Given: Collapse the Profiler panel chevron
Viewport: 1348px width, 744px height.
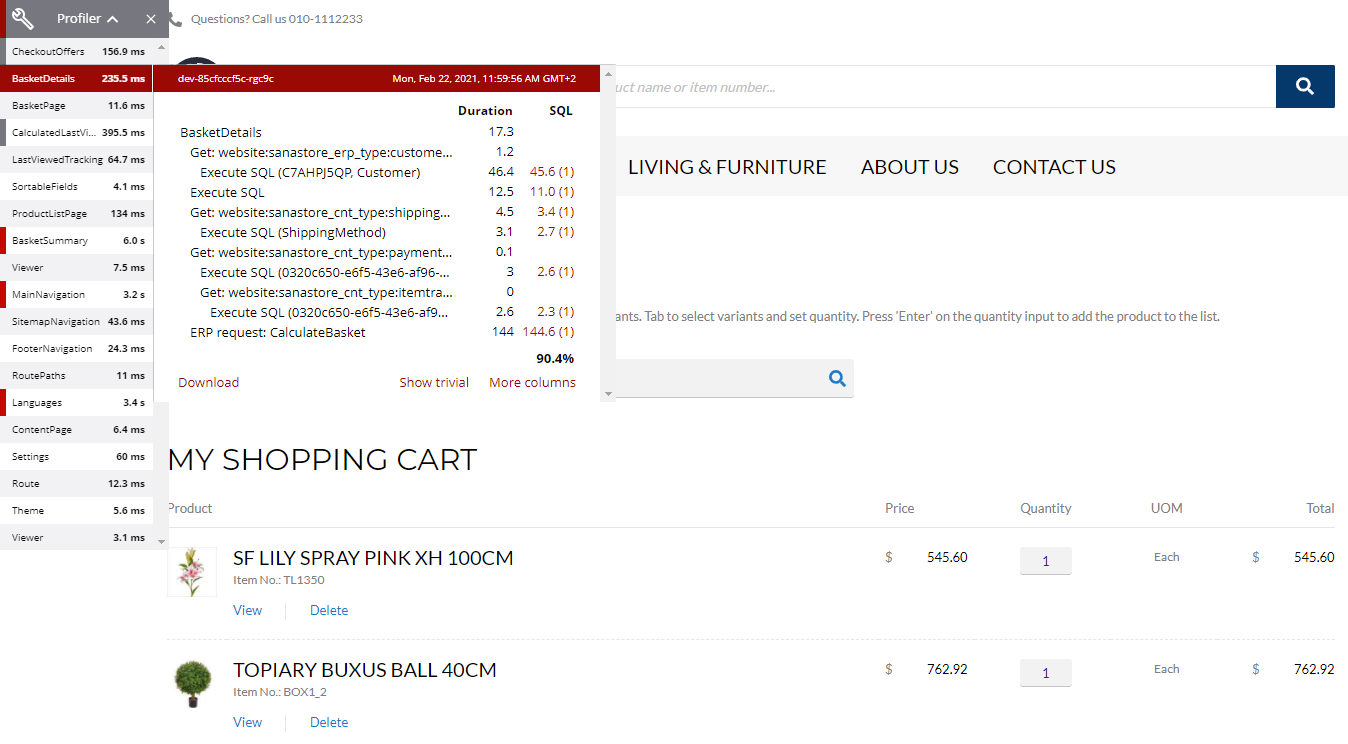Looking at the screenshot, I should (113, 19).
